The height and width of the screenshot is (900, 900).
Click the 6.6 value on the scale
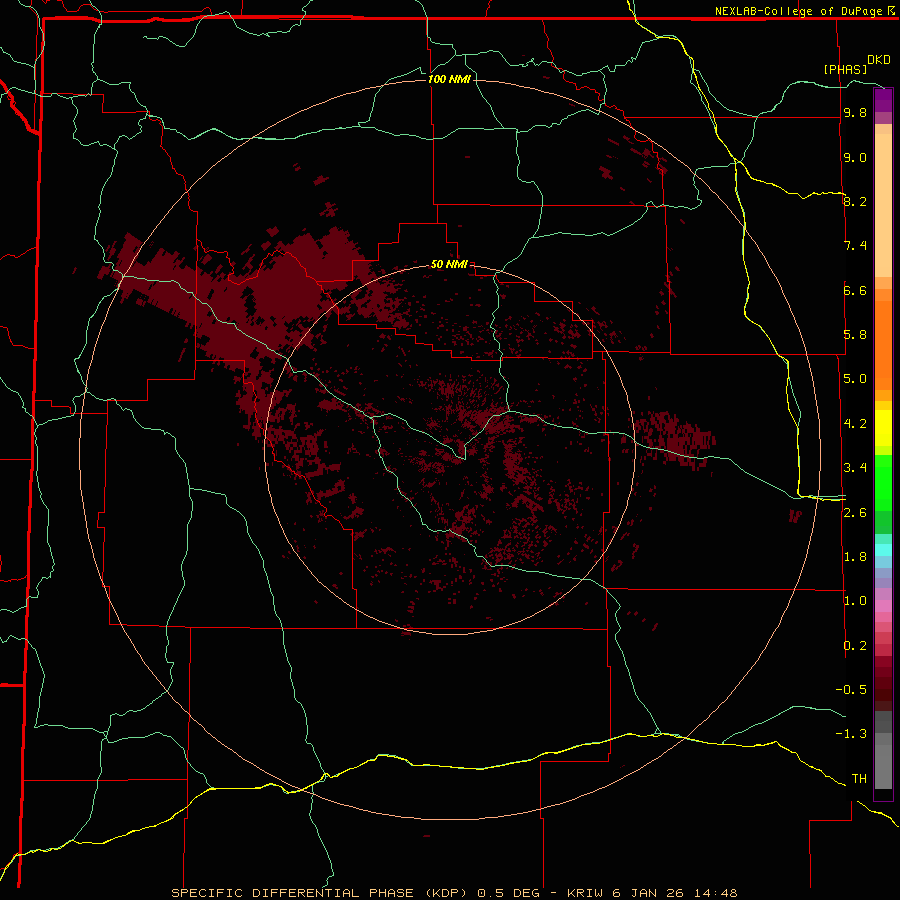(x=855, y=290)
